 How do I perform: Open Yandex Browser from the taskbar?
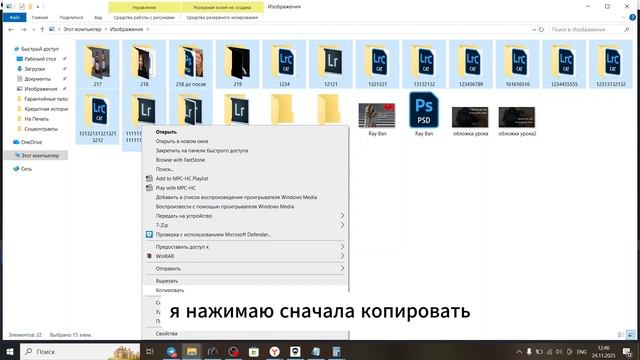tap(274, 351)
